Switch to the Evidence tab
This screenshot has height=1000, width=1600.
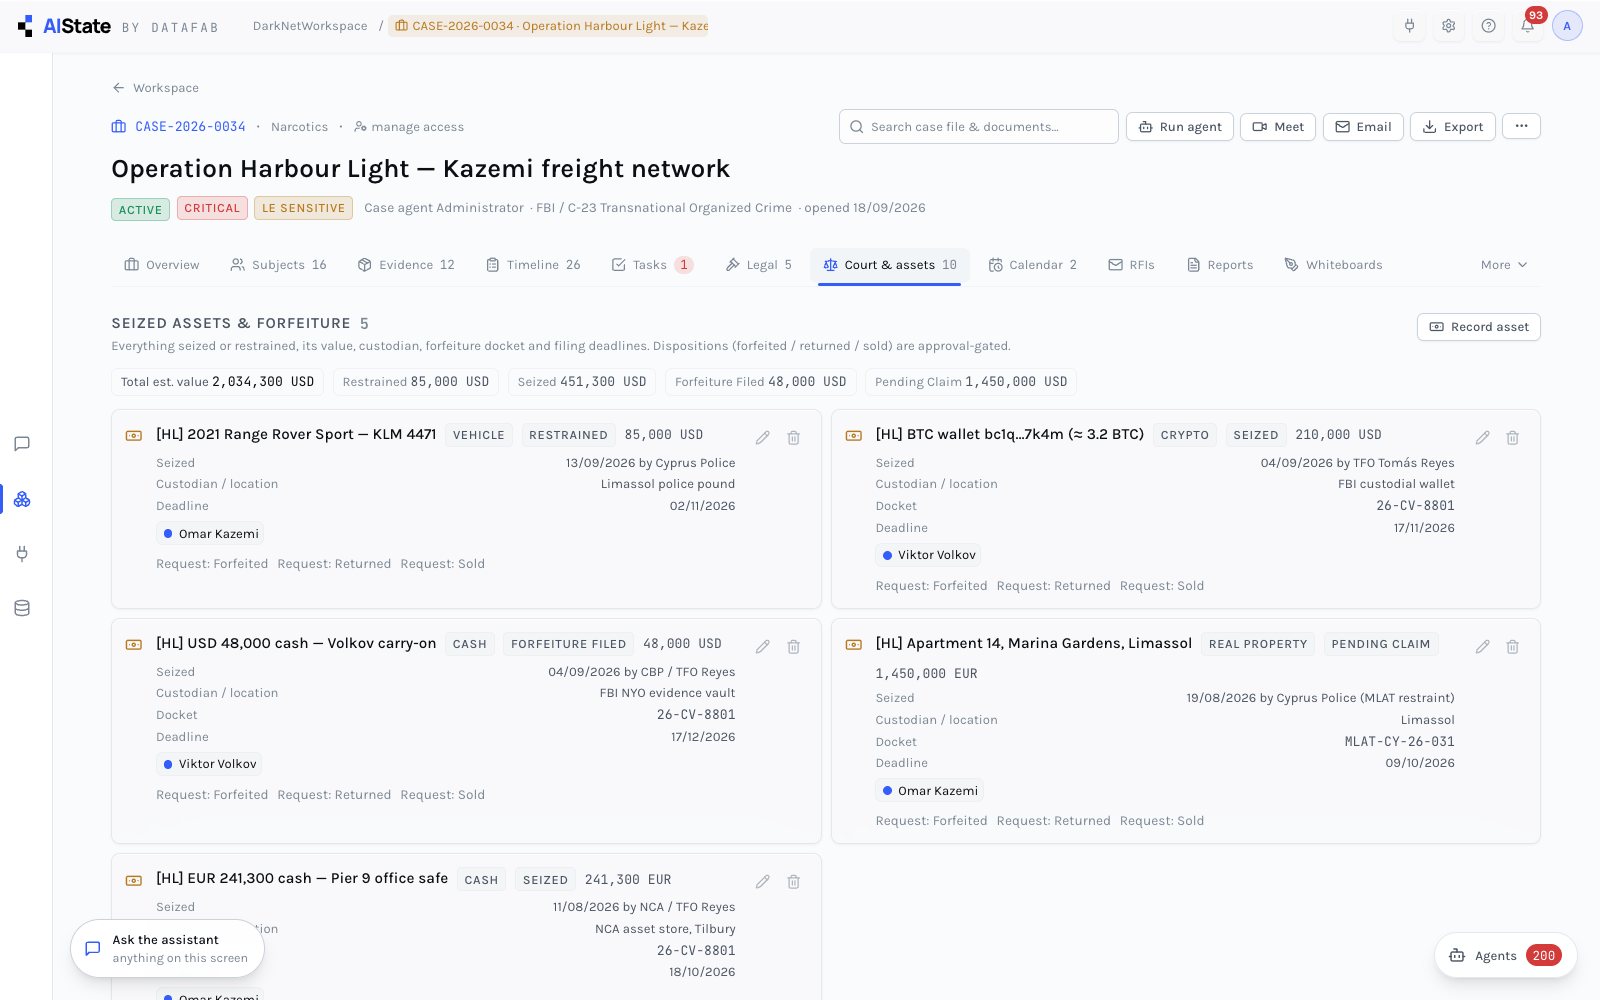coord(406,265)
